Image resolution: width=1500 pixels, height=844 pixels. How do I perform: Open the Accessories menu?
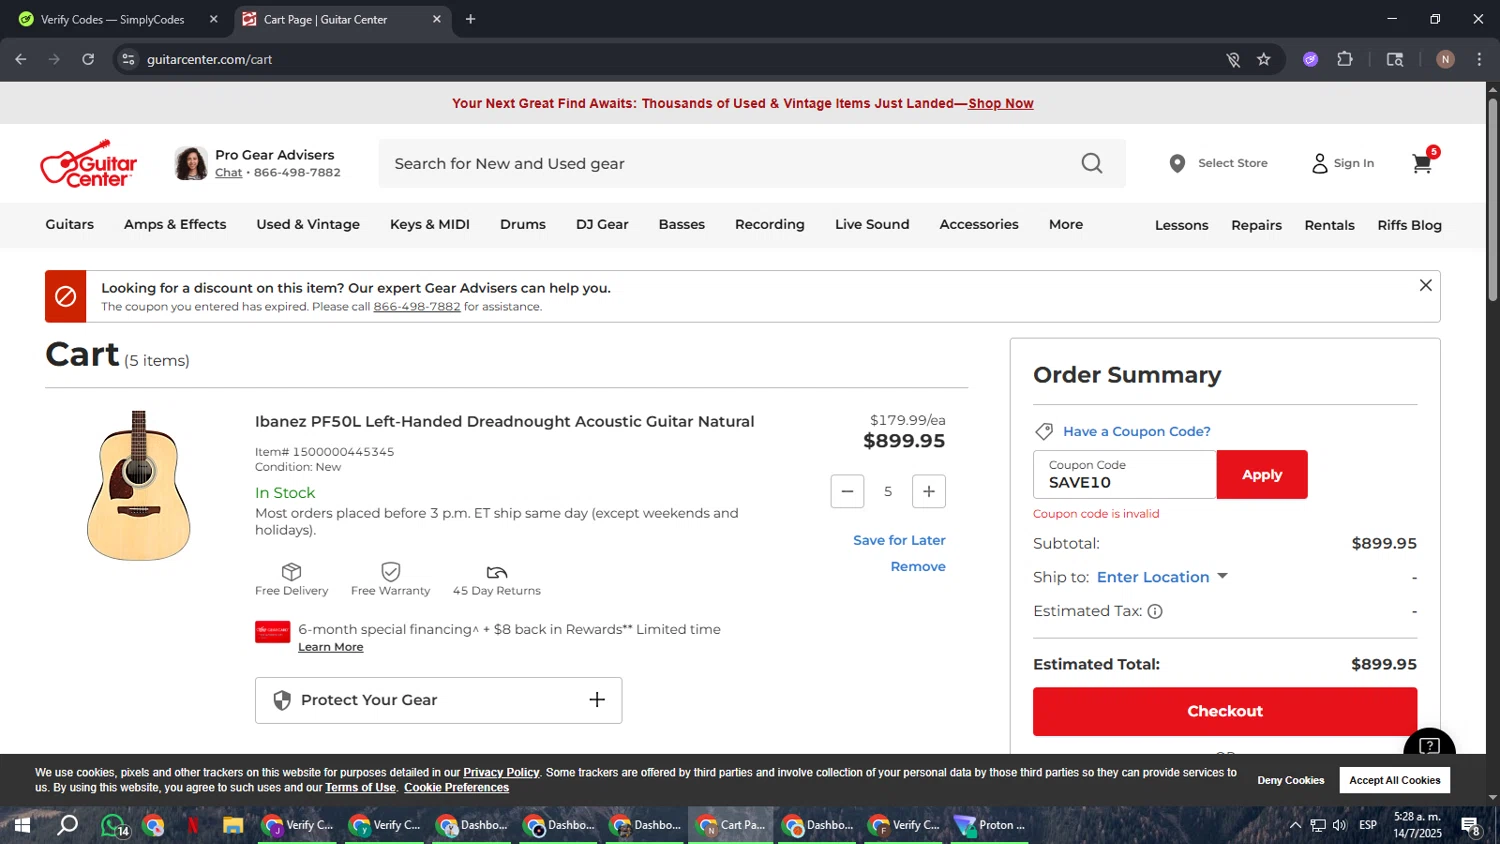(979, 224)
